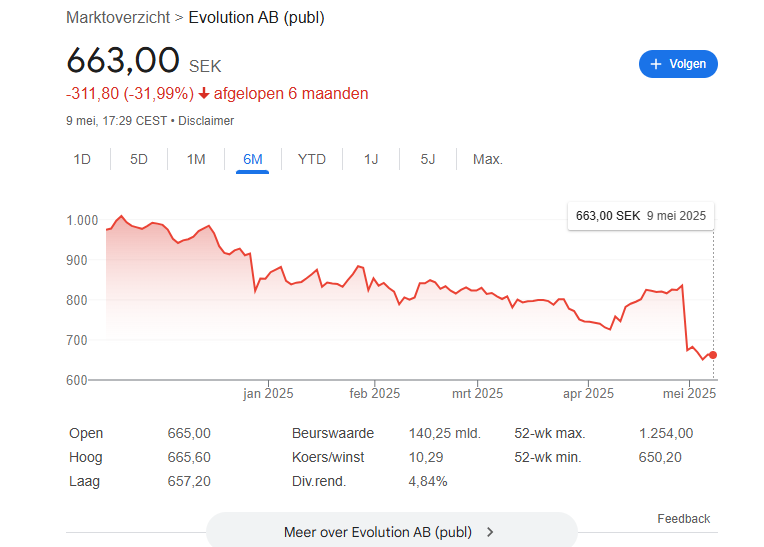Click the Volgen follow button
Image resolution: width=764 pixels, height=547 pixels.
pos(678,64)
